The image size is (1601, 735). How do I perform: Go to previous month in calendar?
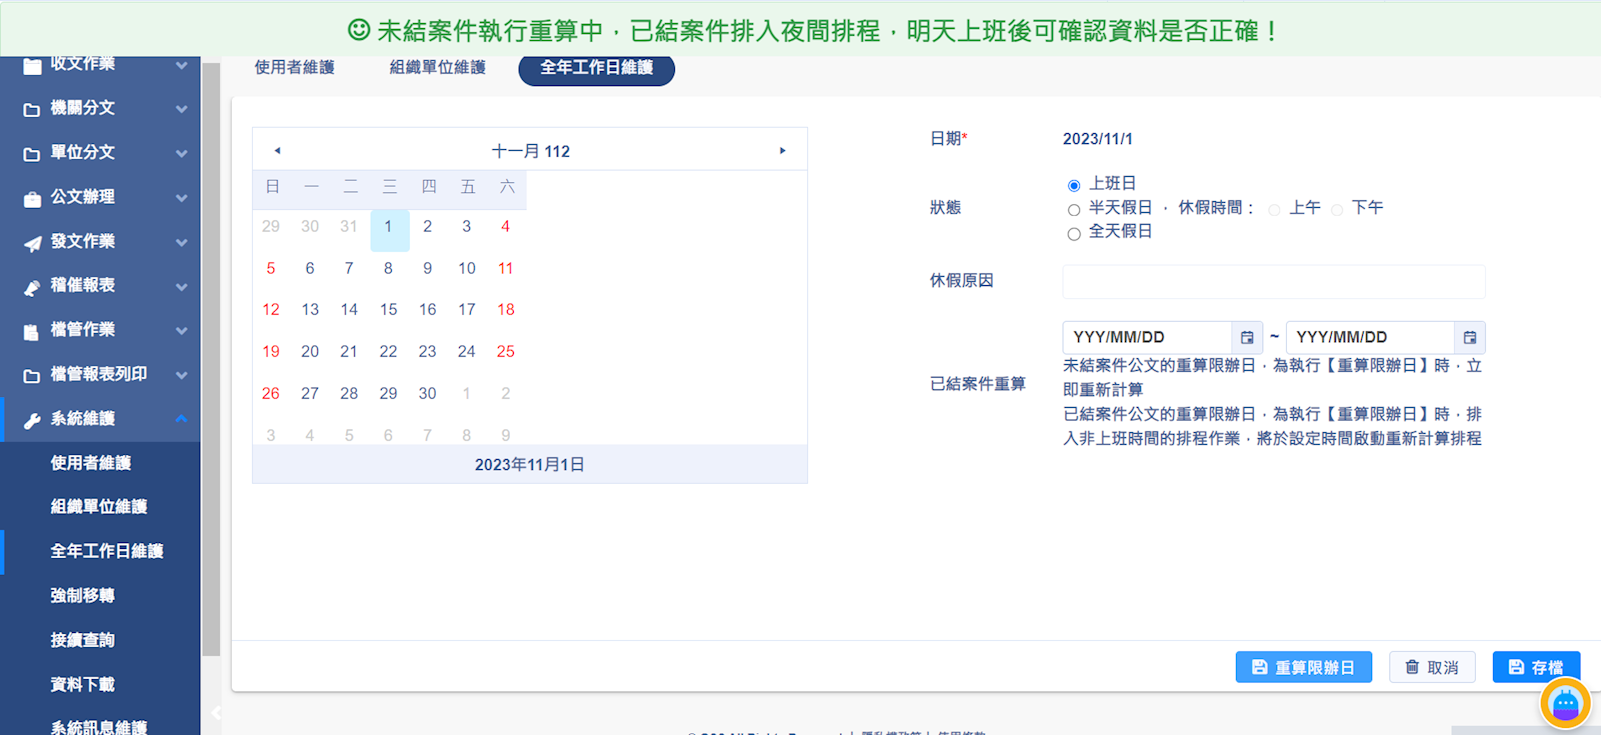click(277, 151)
